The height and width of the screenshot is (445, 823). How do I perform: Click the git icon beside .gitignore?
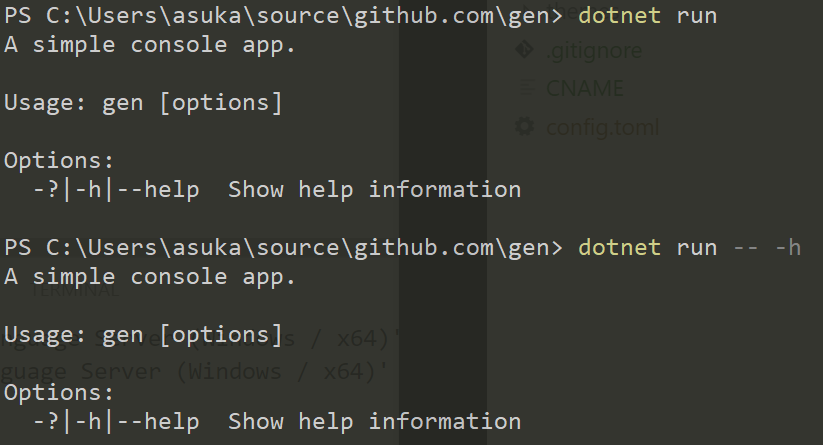(524, 50)
